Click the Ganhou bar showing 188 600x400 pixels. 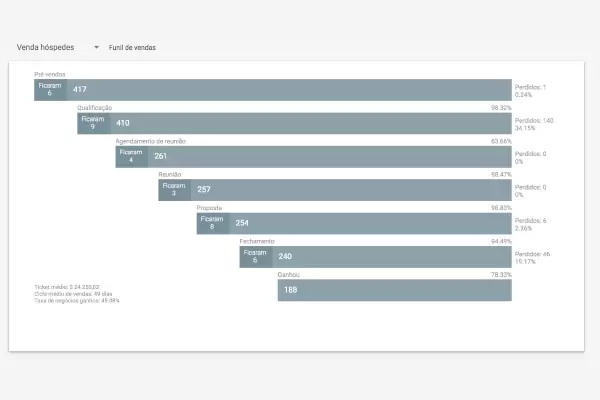tap(395, 290)
